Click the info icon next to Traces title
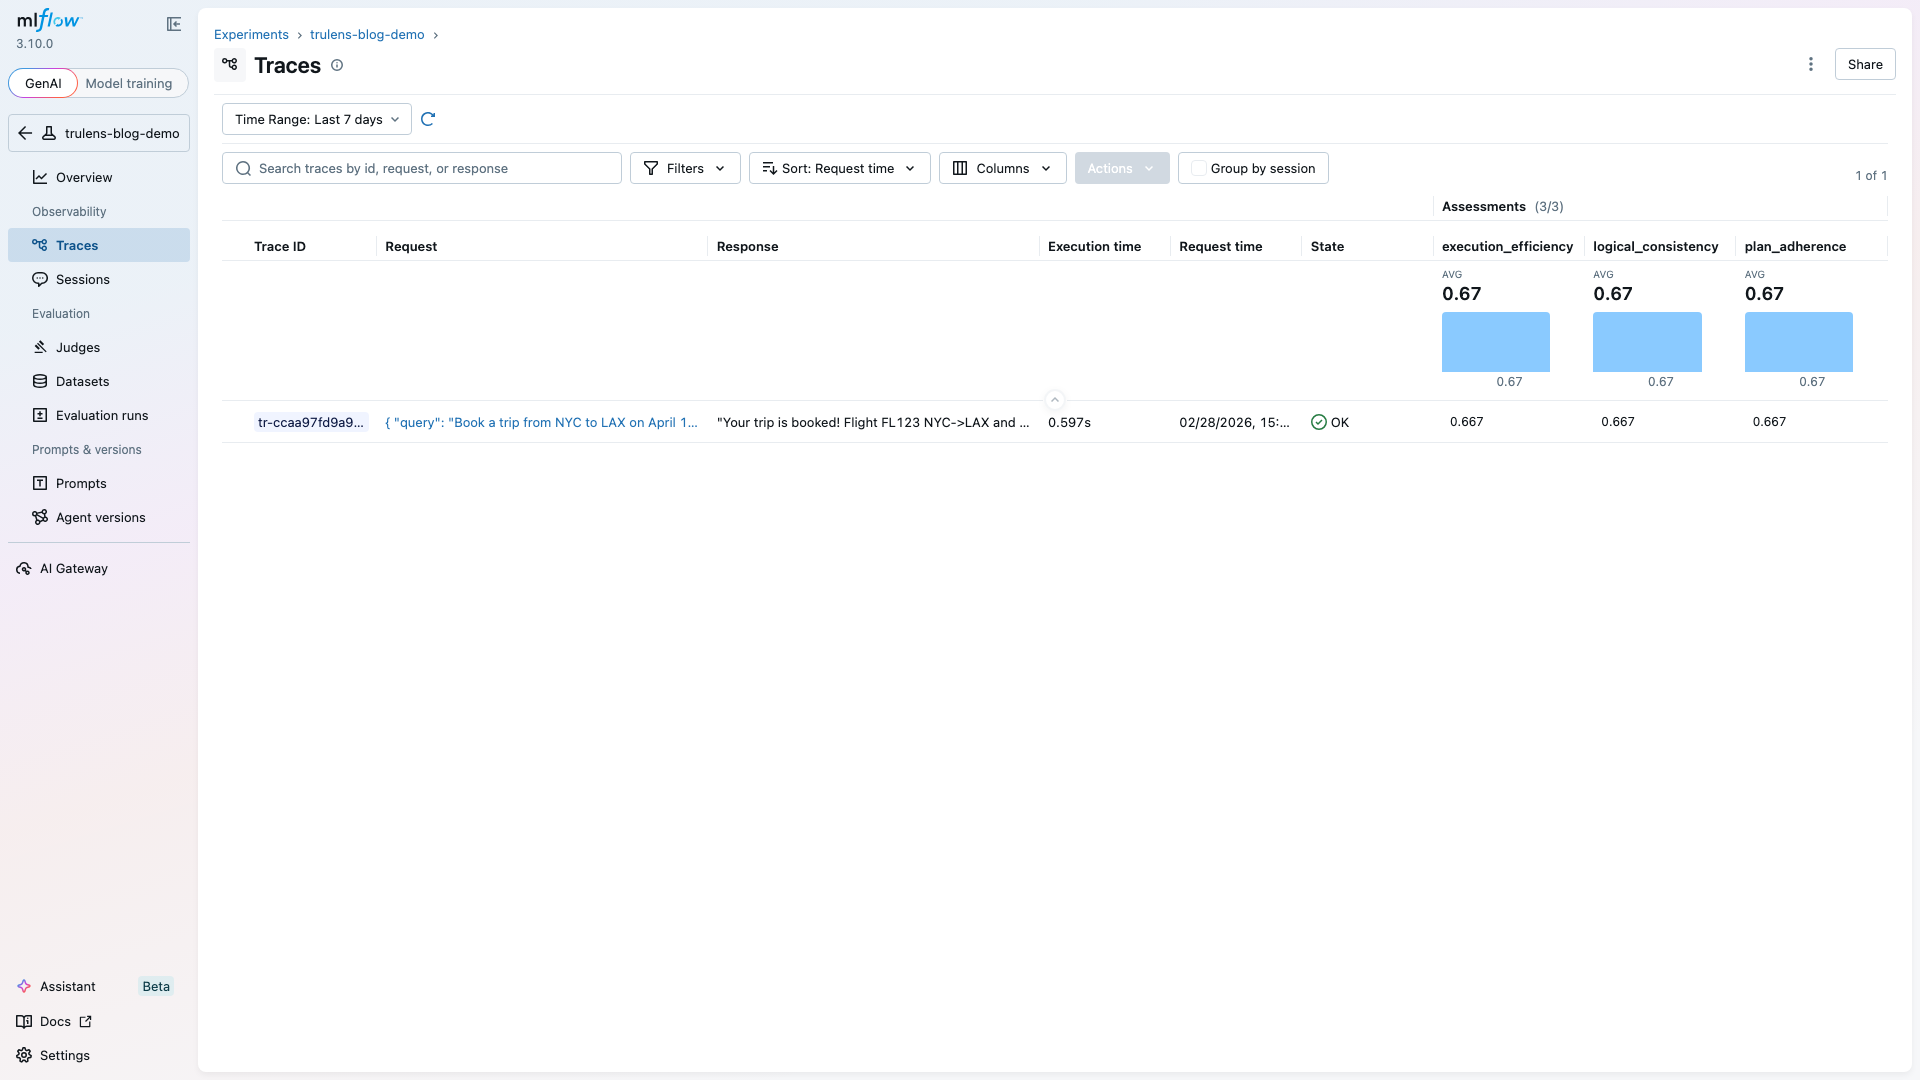The width and height of the screenshot is (1920, 1080). (x=337, y=65)
